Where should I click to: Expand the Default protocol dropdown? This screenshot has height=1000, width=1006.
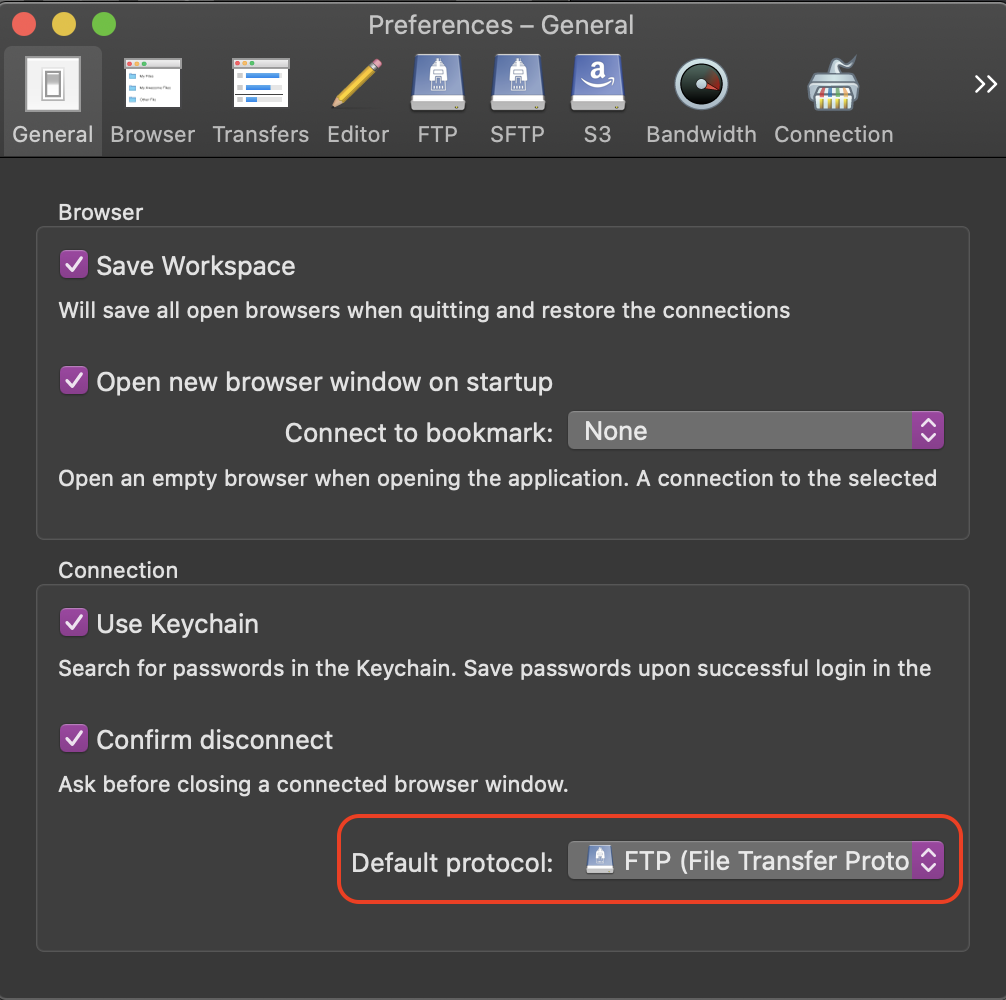coord(755,861)
